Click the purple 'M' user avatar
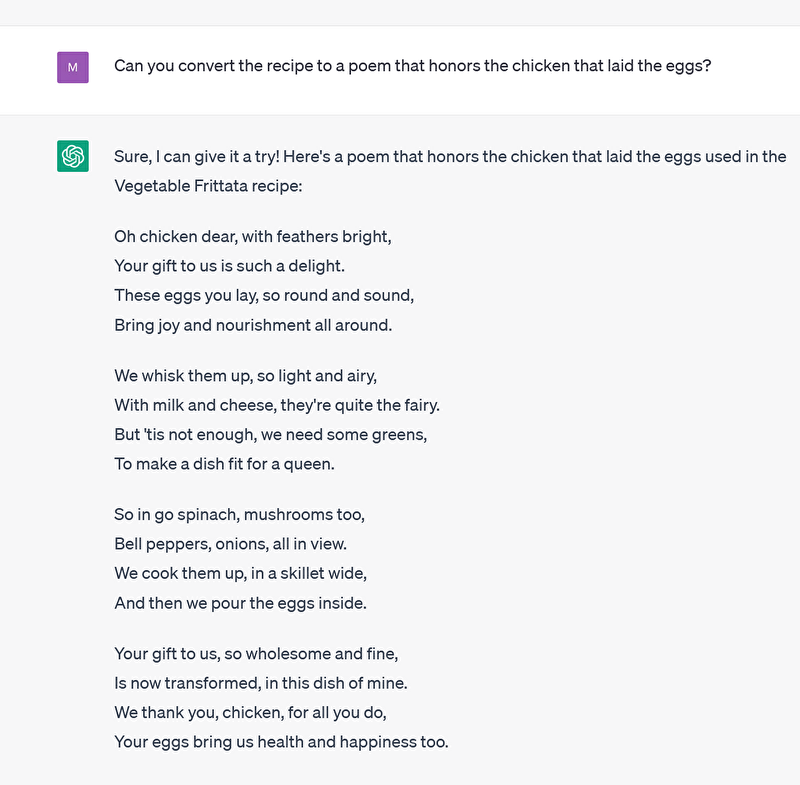The width and height of the screenshot is (800, 785). tap(73, 67)
